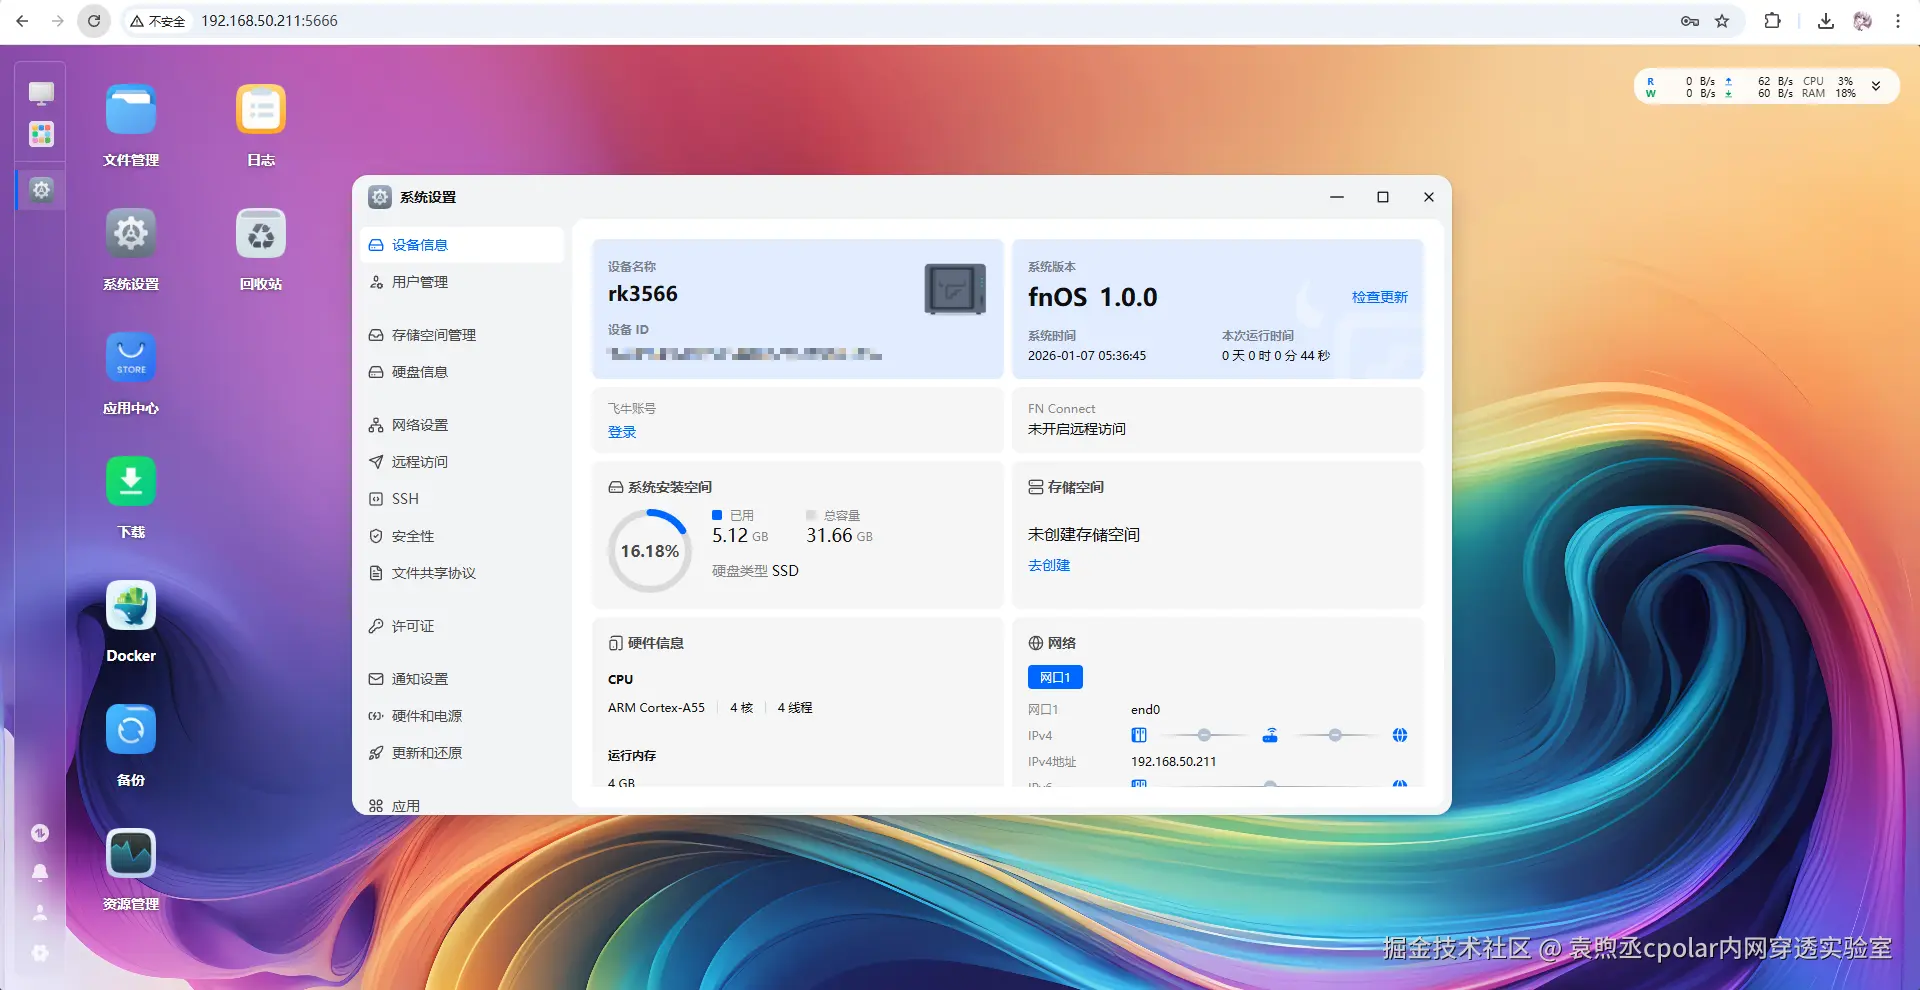Open 用户管理 settings section
This screenshot has height=990, width=1920.
click(x=462, y=282)
